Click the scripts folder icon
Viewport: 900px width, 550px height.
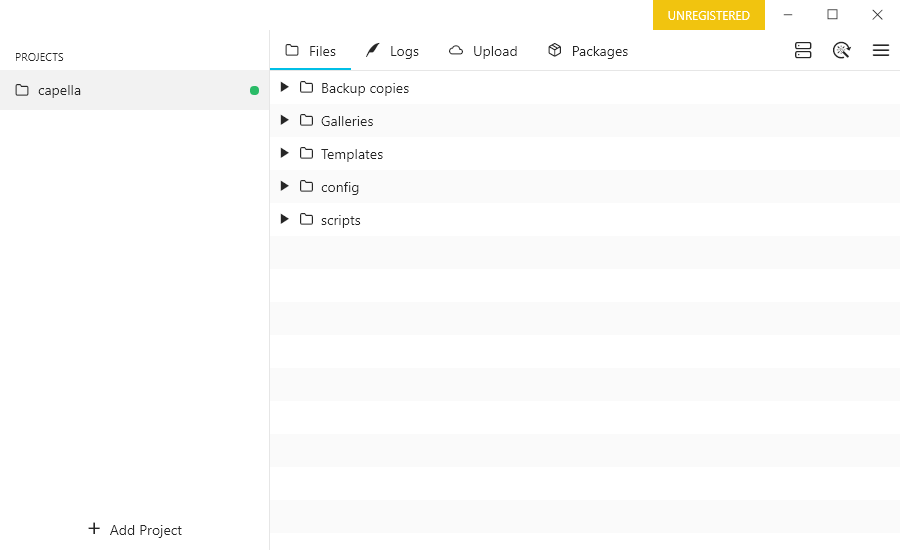307,220
